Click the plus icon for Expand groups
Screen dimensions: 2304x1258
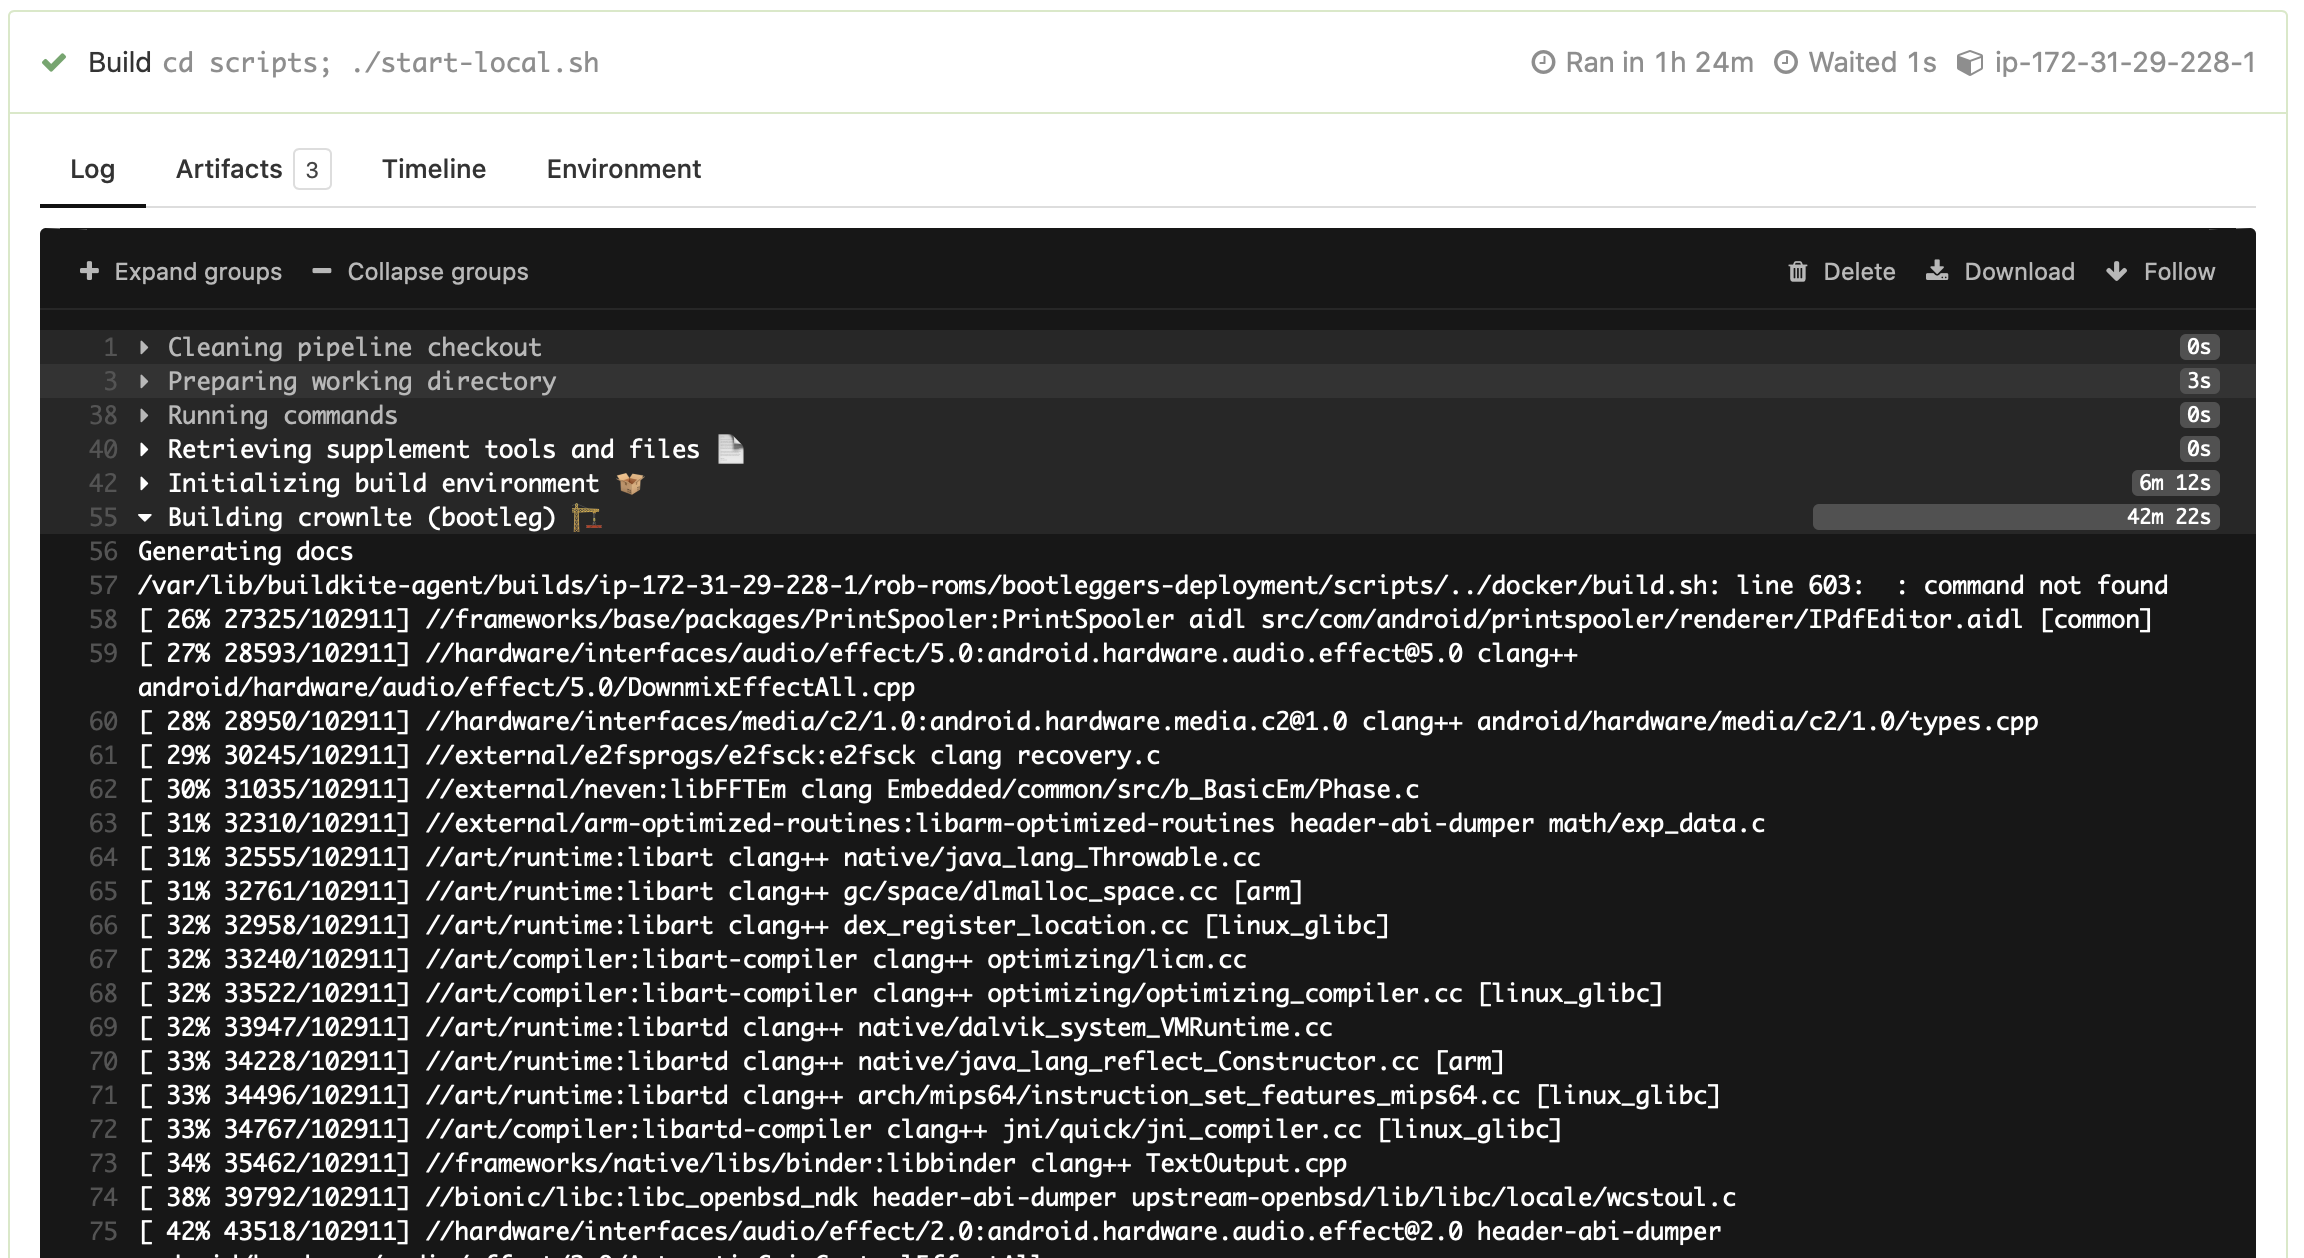pyautogui.click(x=90, y=271)
